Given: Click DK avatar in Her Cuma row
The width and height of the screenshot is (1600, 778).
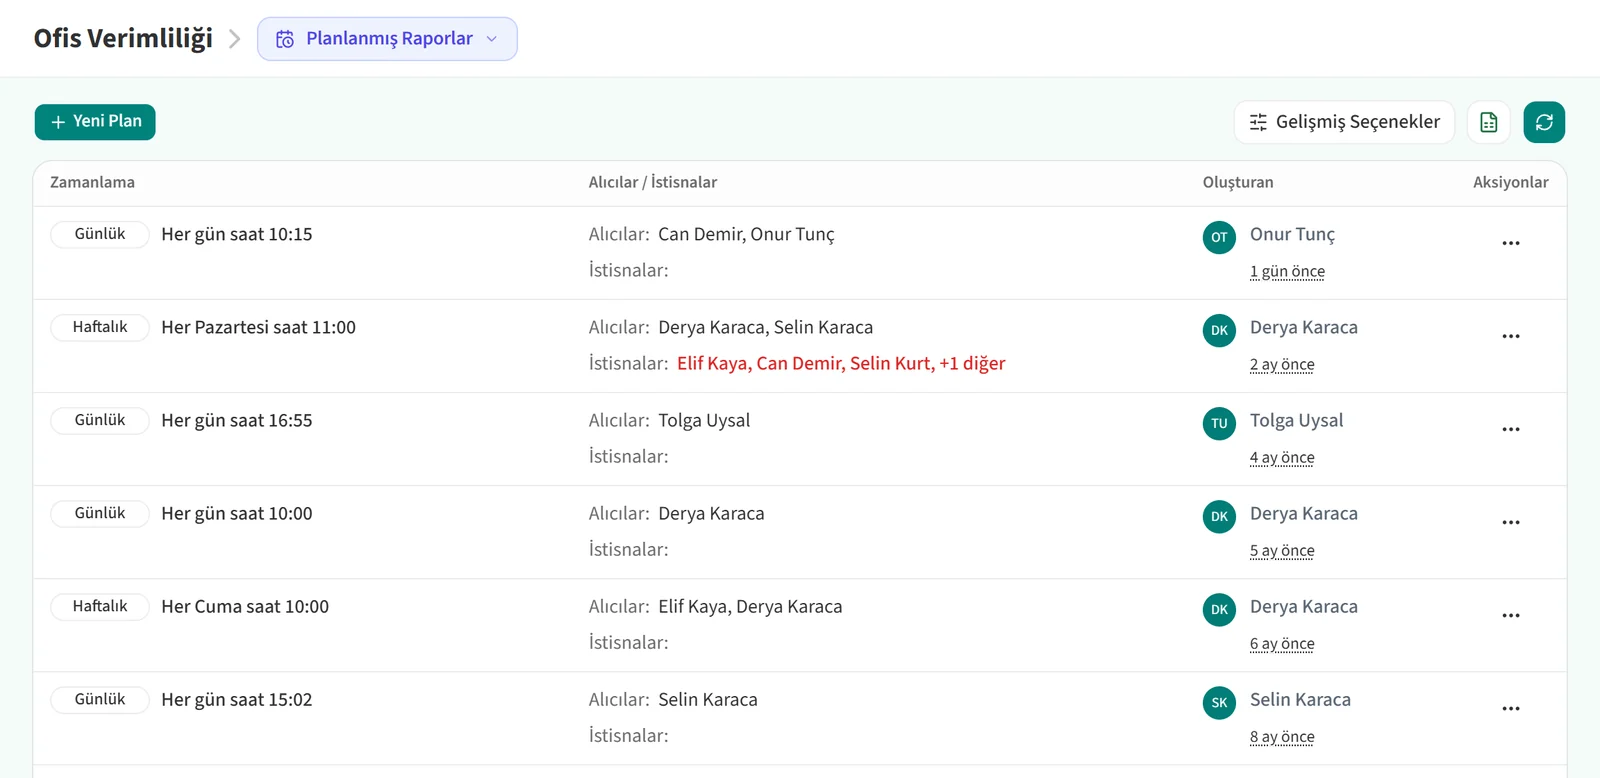Looking at the screenshot, I should click(1219, 609).
